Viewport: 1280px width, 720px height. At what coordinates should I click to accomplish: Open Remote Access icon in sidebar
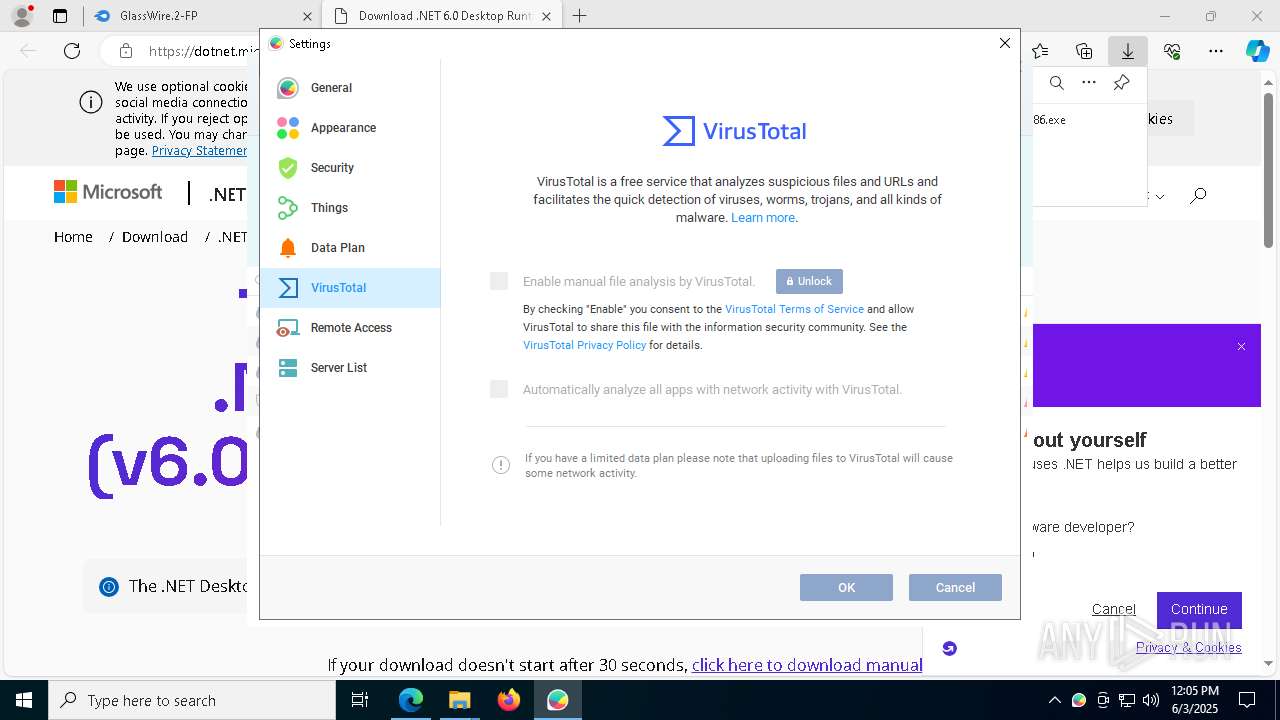click(x=288, y=328)
